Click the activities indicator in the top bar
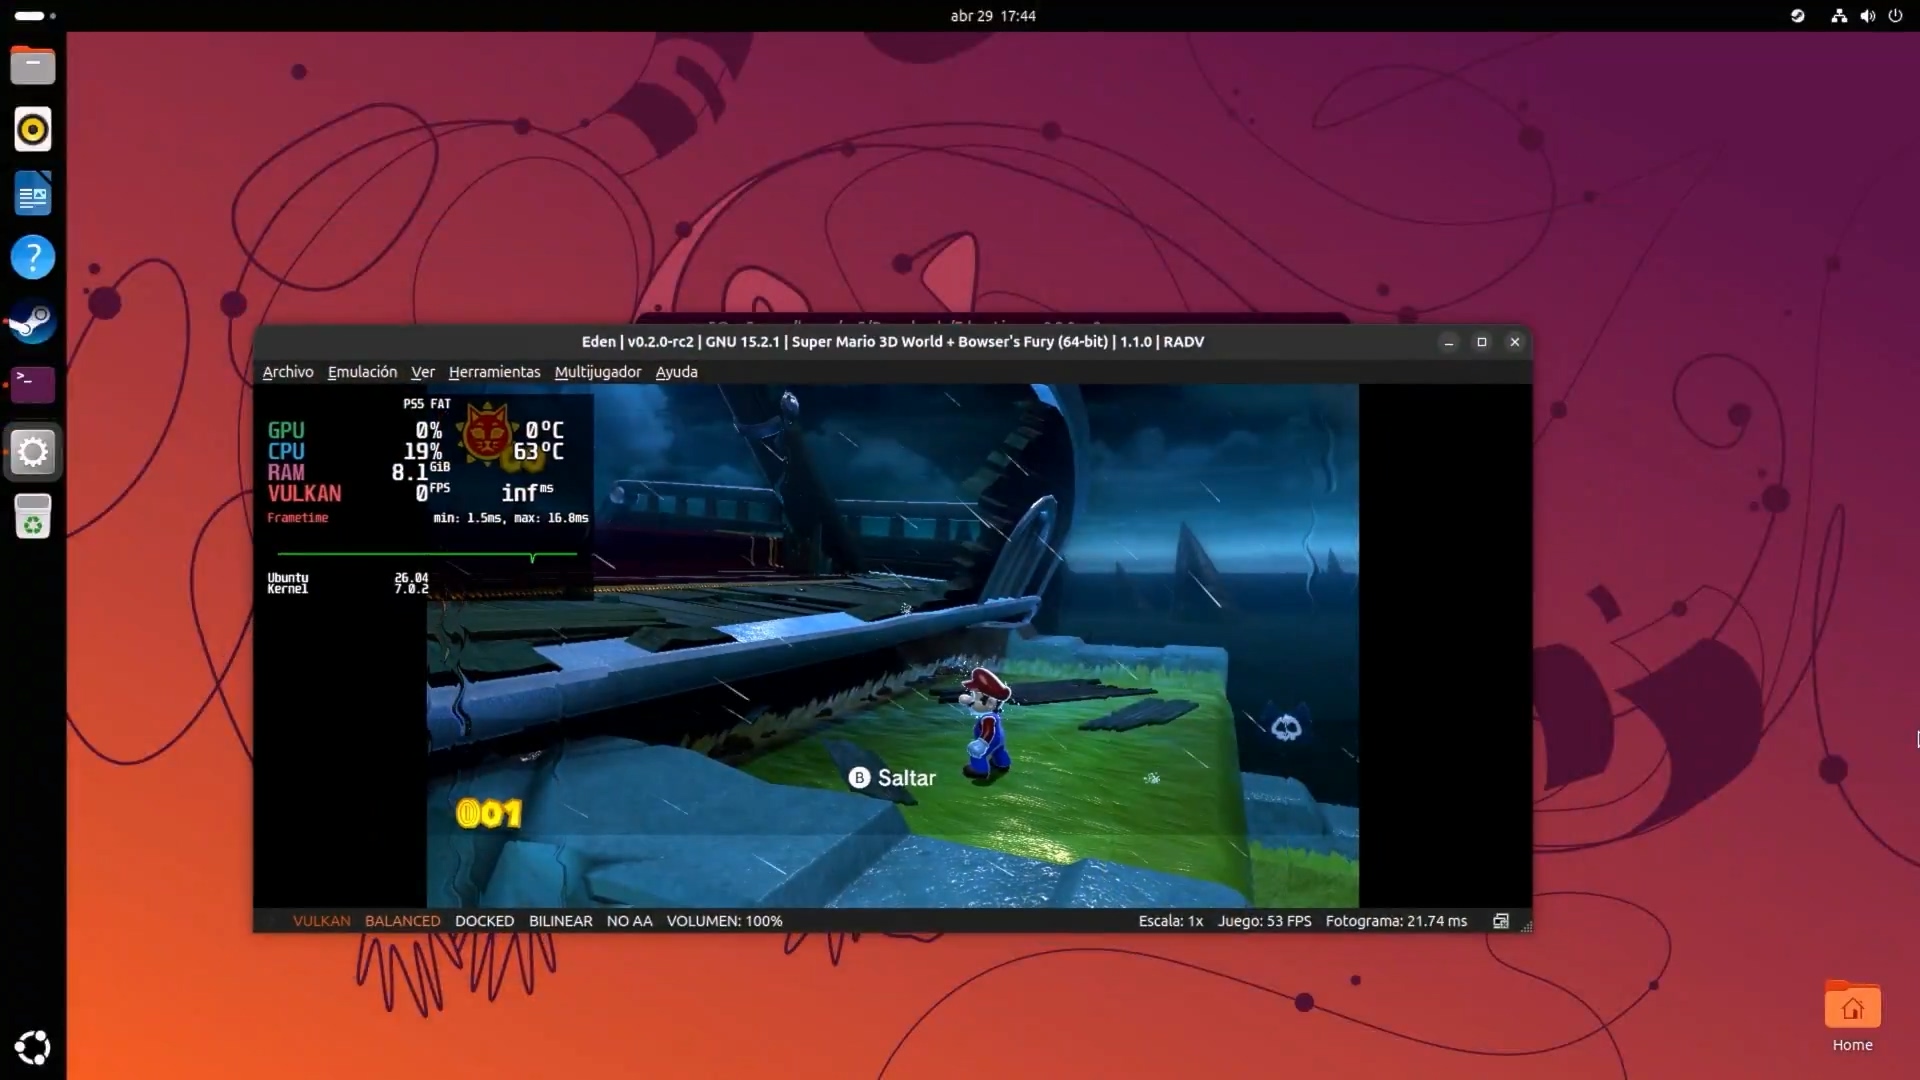The height and width of the screenshot is (1080, 1920). (35, 16)
